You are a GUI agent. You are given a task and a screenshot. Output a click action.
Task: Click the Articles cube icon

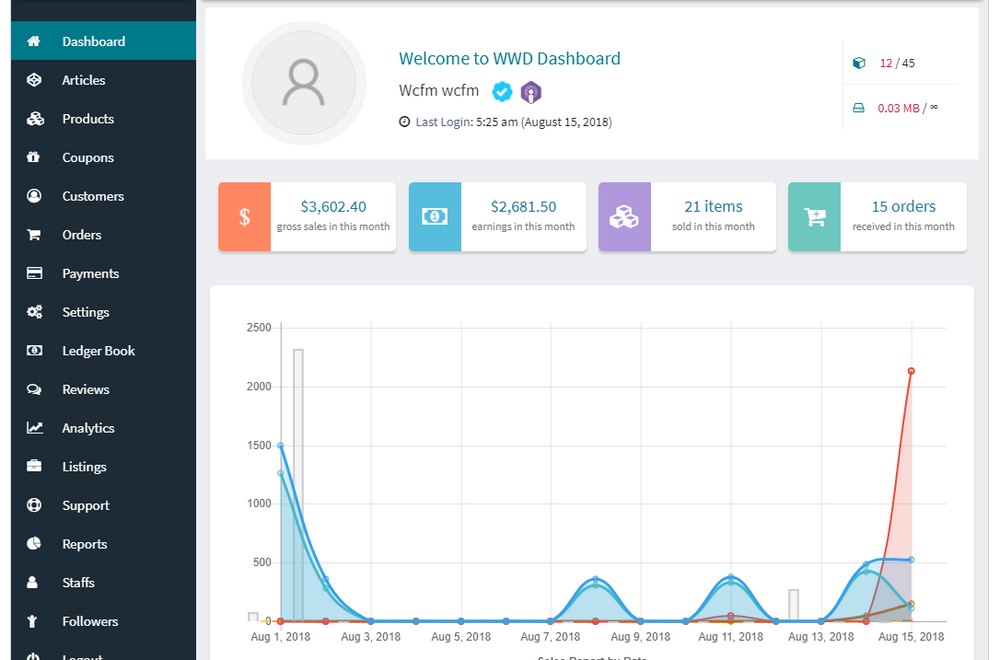coord(34,80)
